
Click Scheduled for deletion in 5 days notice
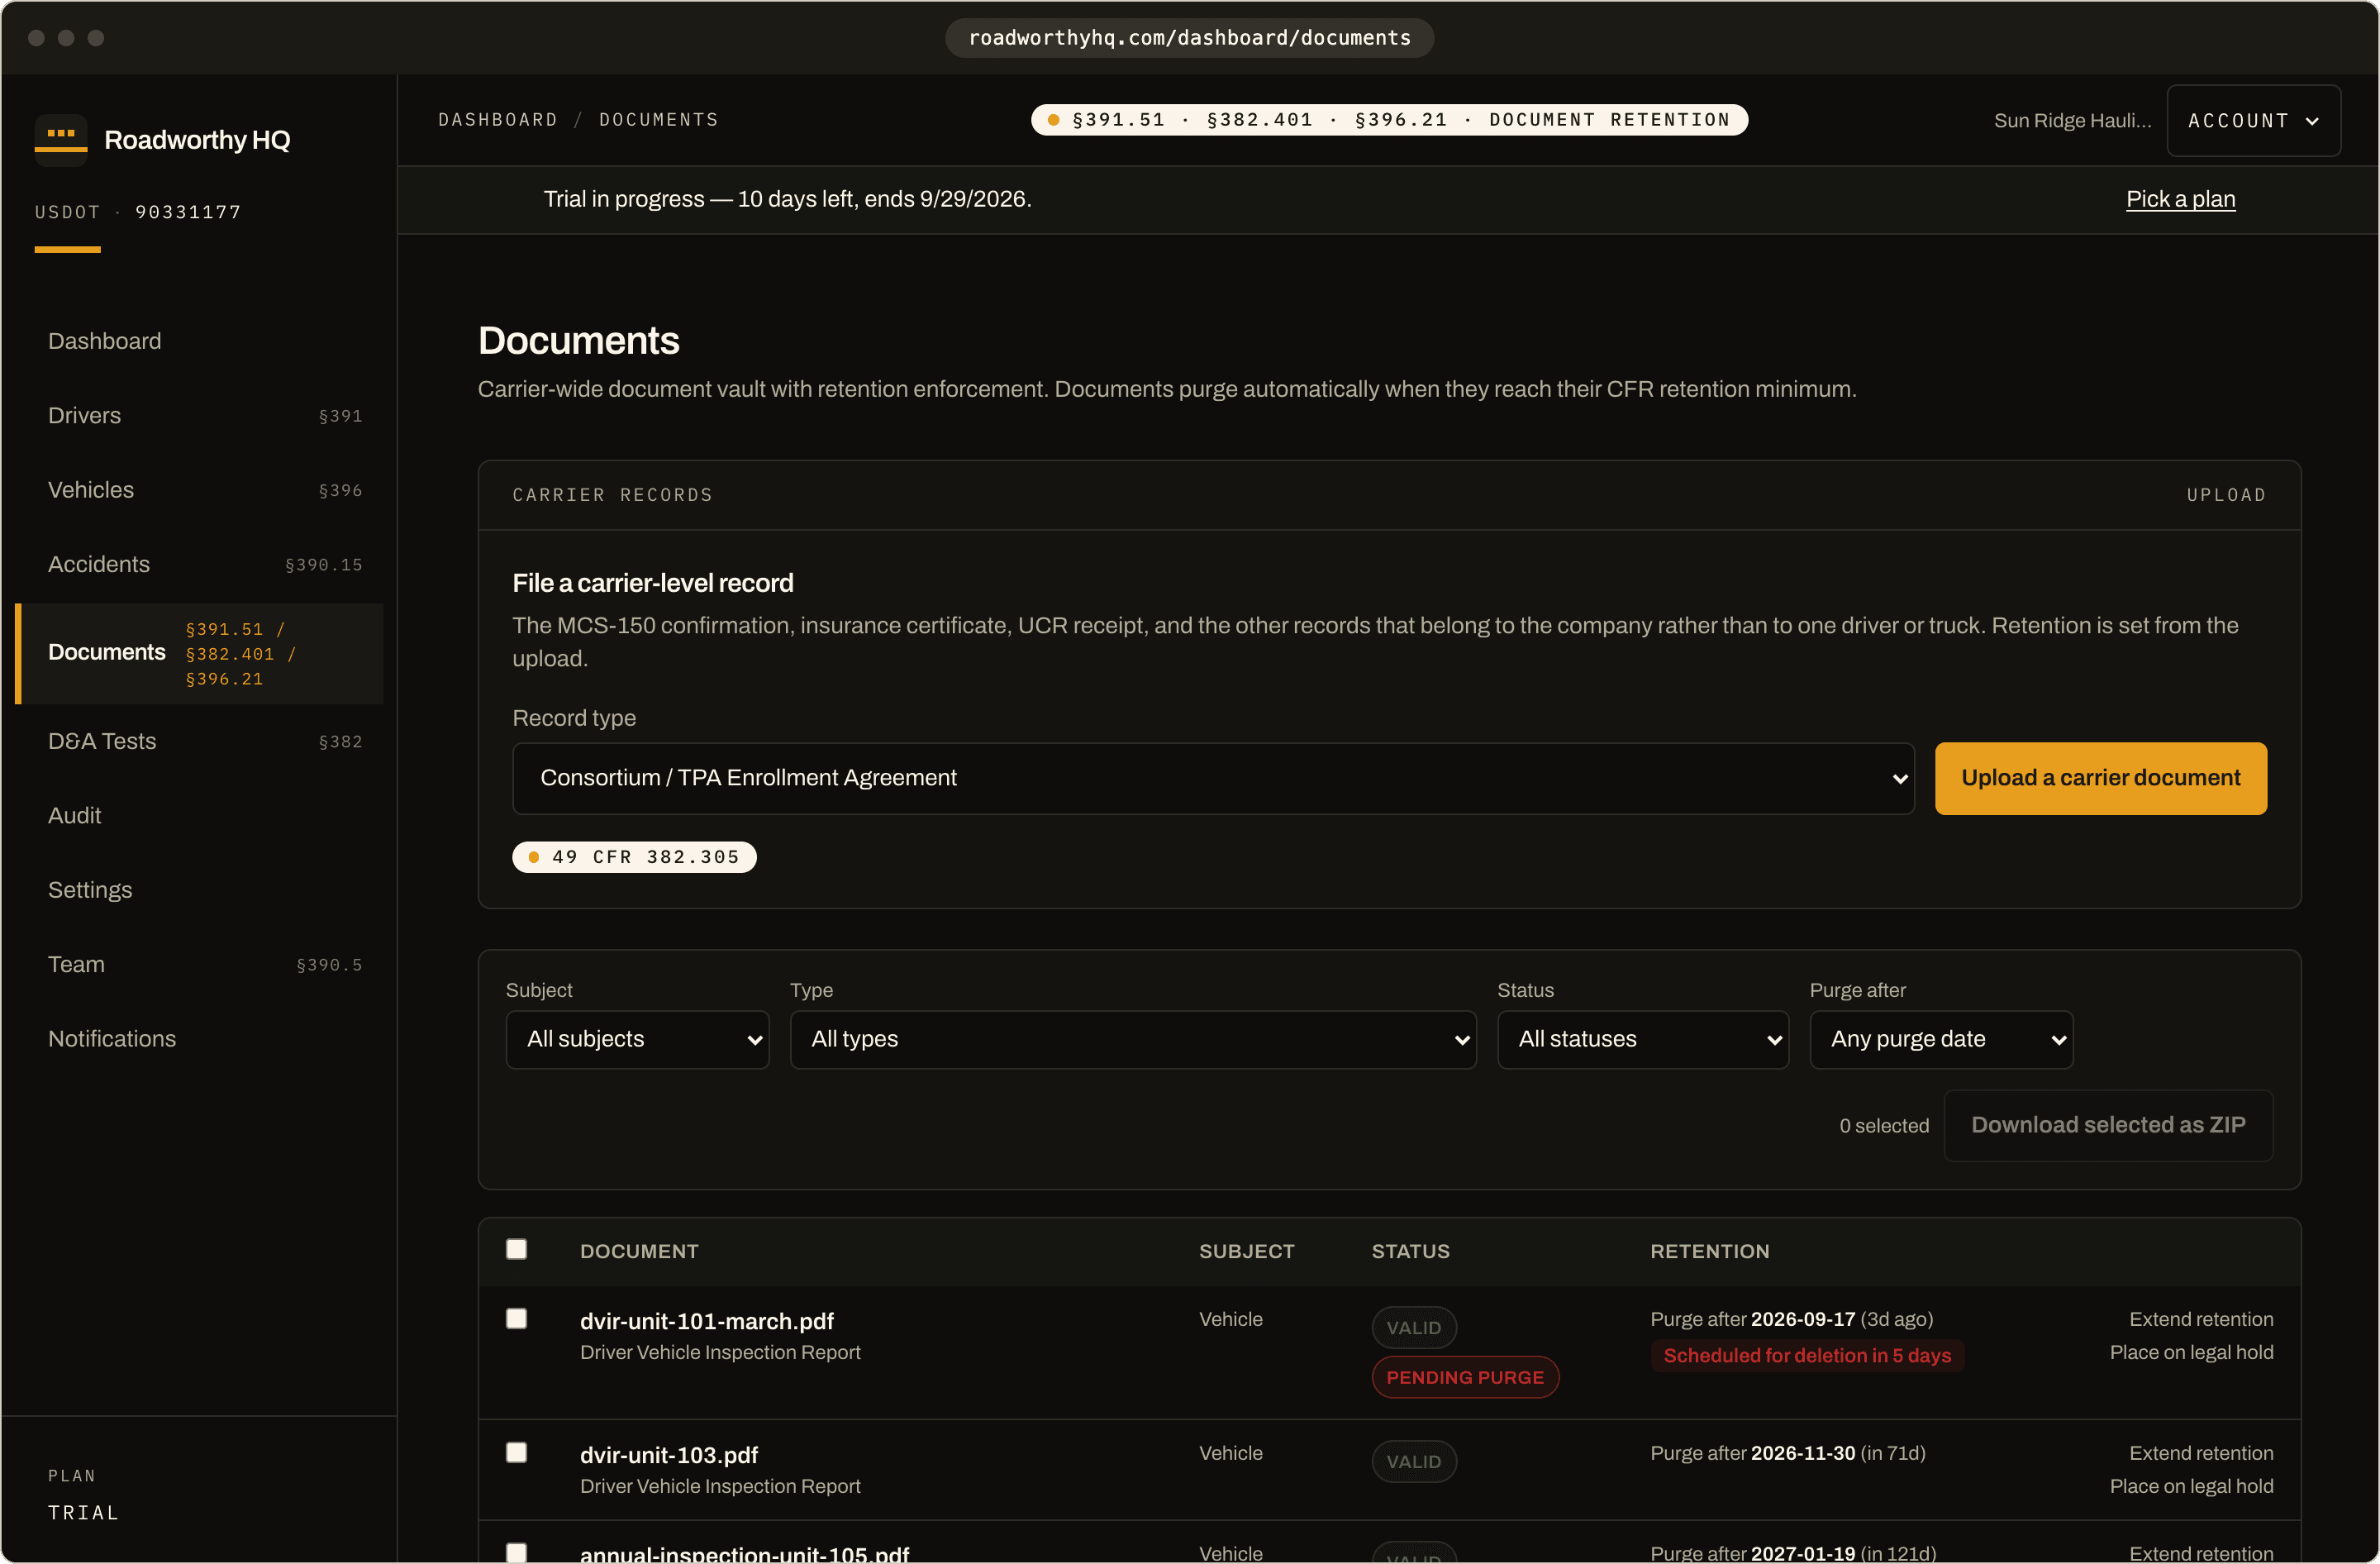1807,1356
